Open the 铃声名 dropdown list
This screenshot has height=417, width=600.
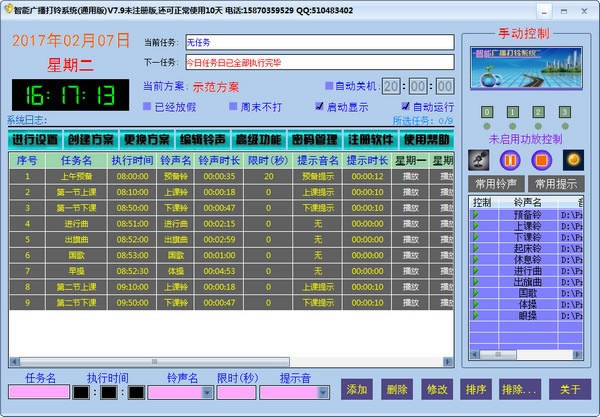point(208,393)
